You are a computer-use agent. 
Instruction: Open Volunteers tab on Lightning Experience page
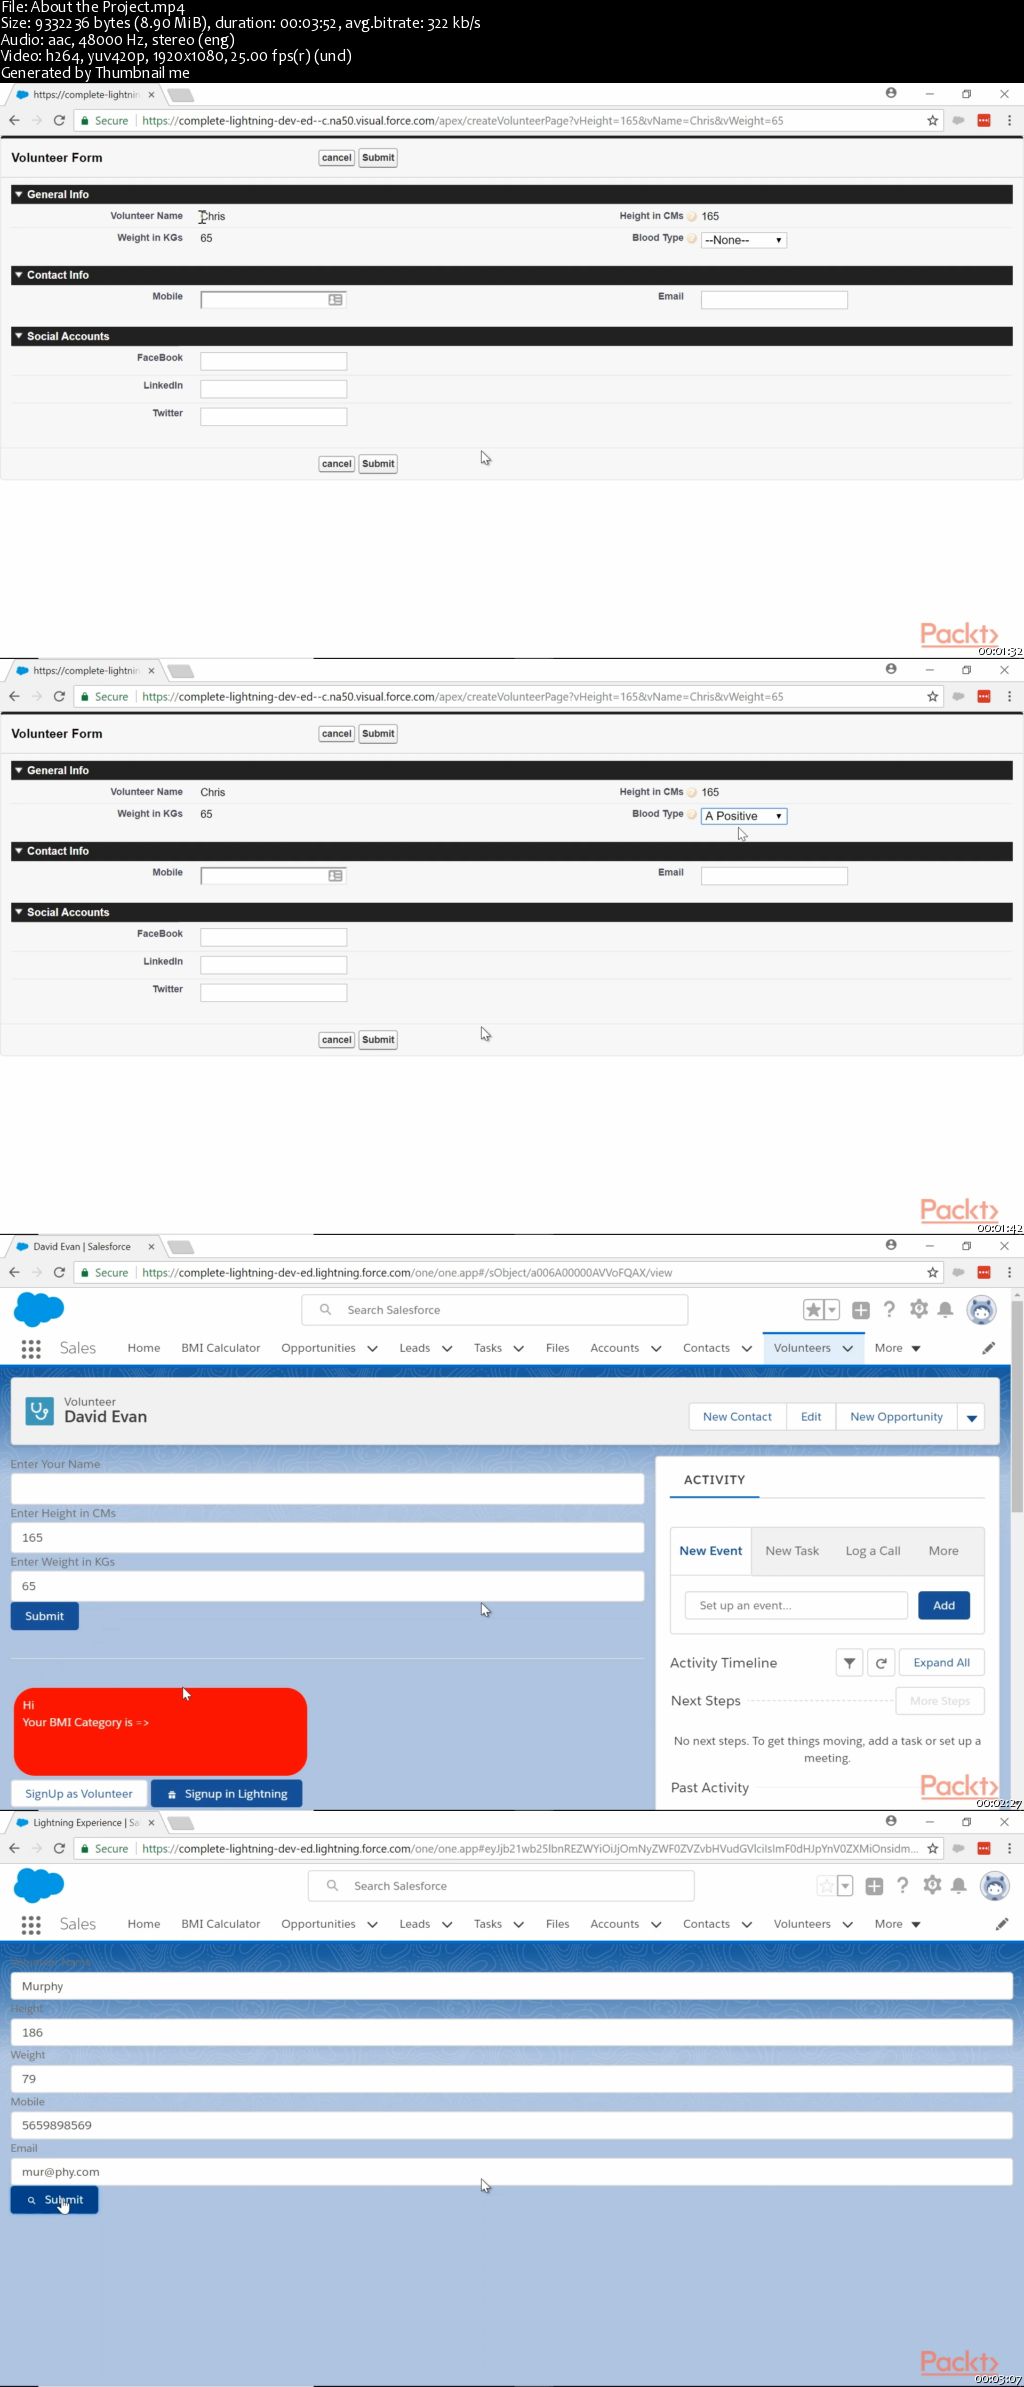click(802, 1924)
